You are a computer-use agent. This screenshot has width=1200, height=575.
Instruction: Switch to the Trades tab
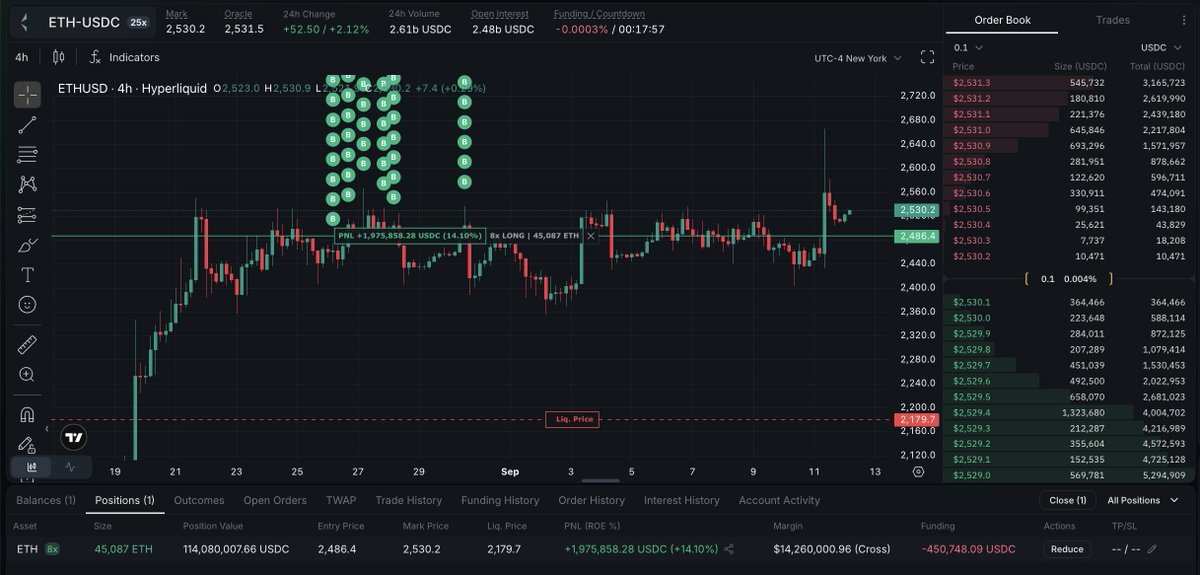coord(1113,20)
